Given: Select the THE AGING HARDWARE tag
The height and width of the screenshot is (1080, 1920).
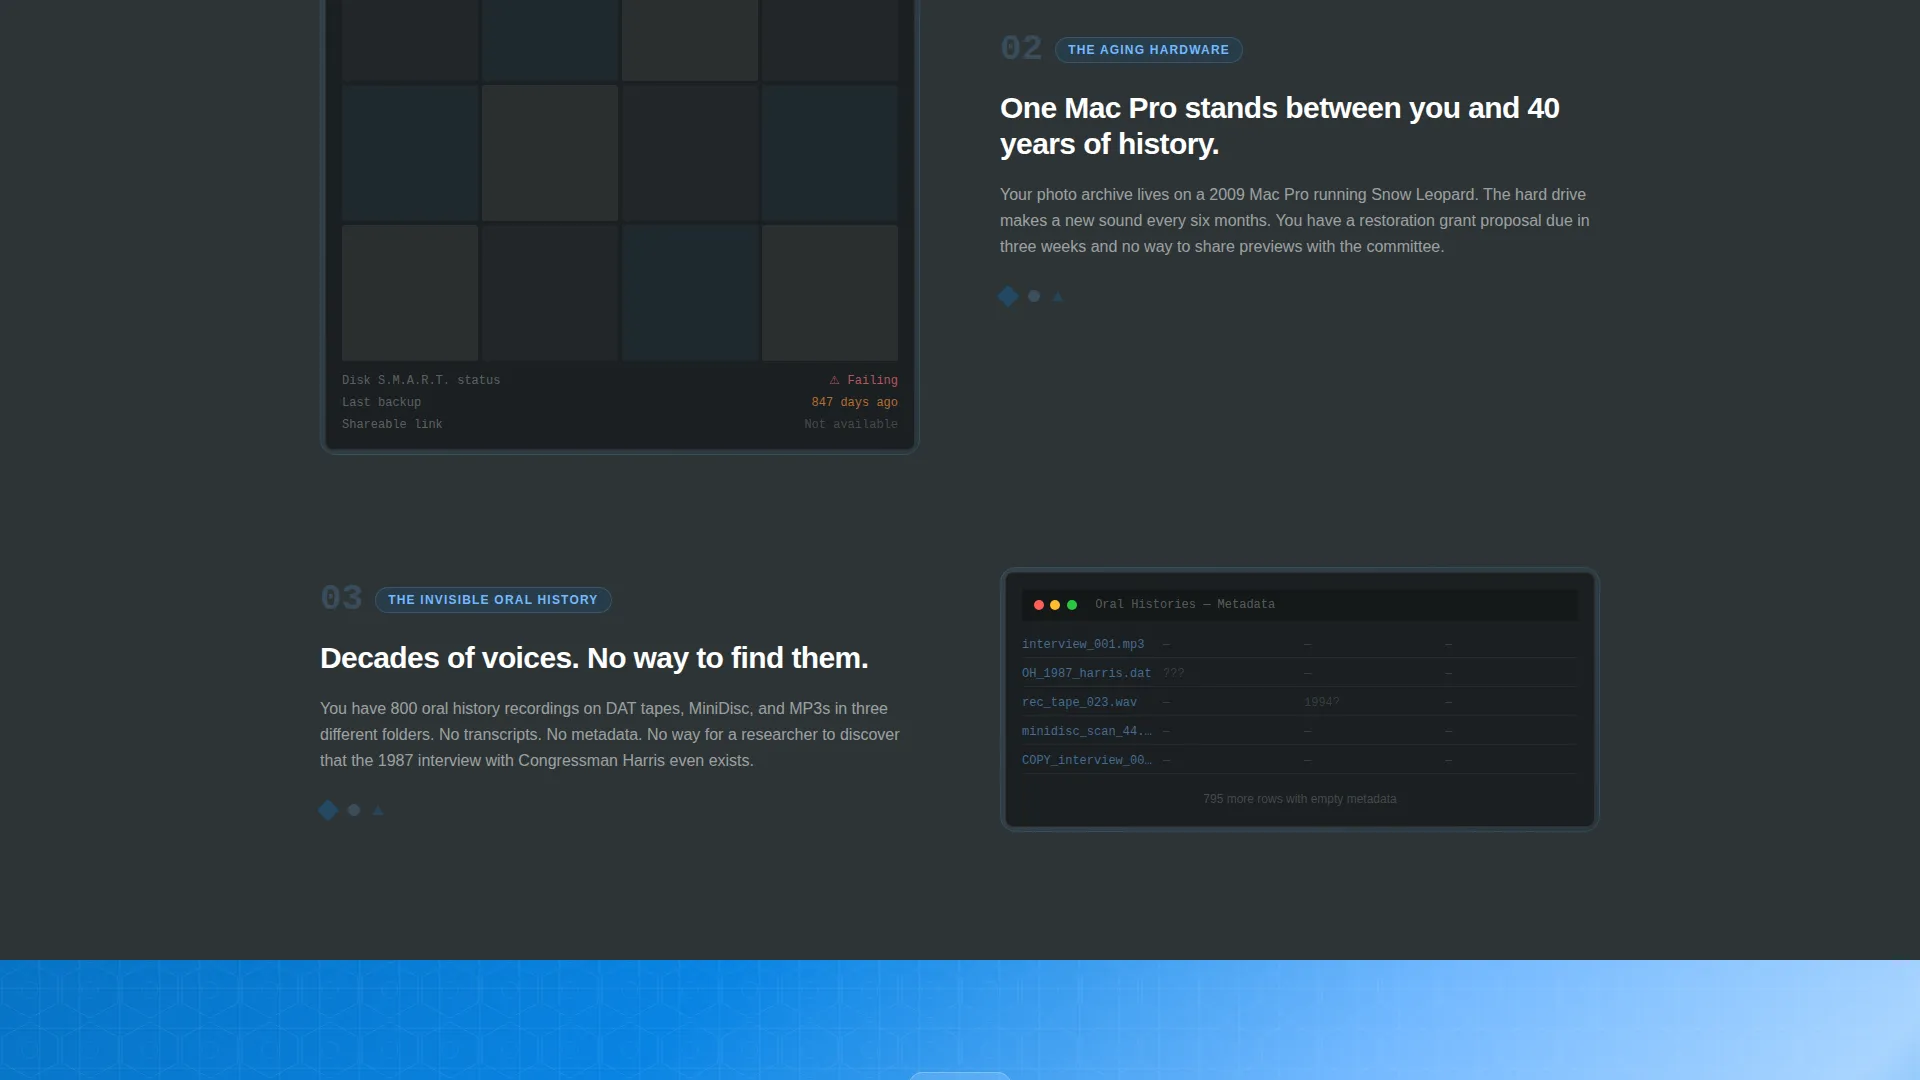Looking at the screenshot, I should (1148, 50).
